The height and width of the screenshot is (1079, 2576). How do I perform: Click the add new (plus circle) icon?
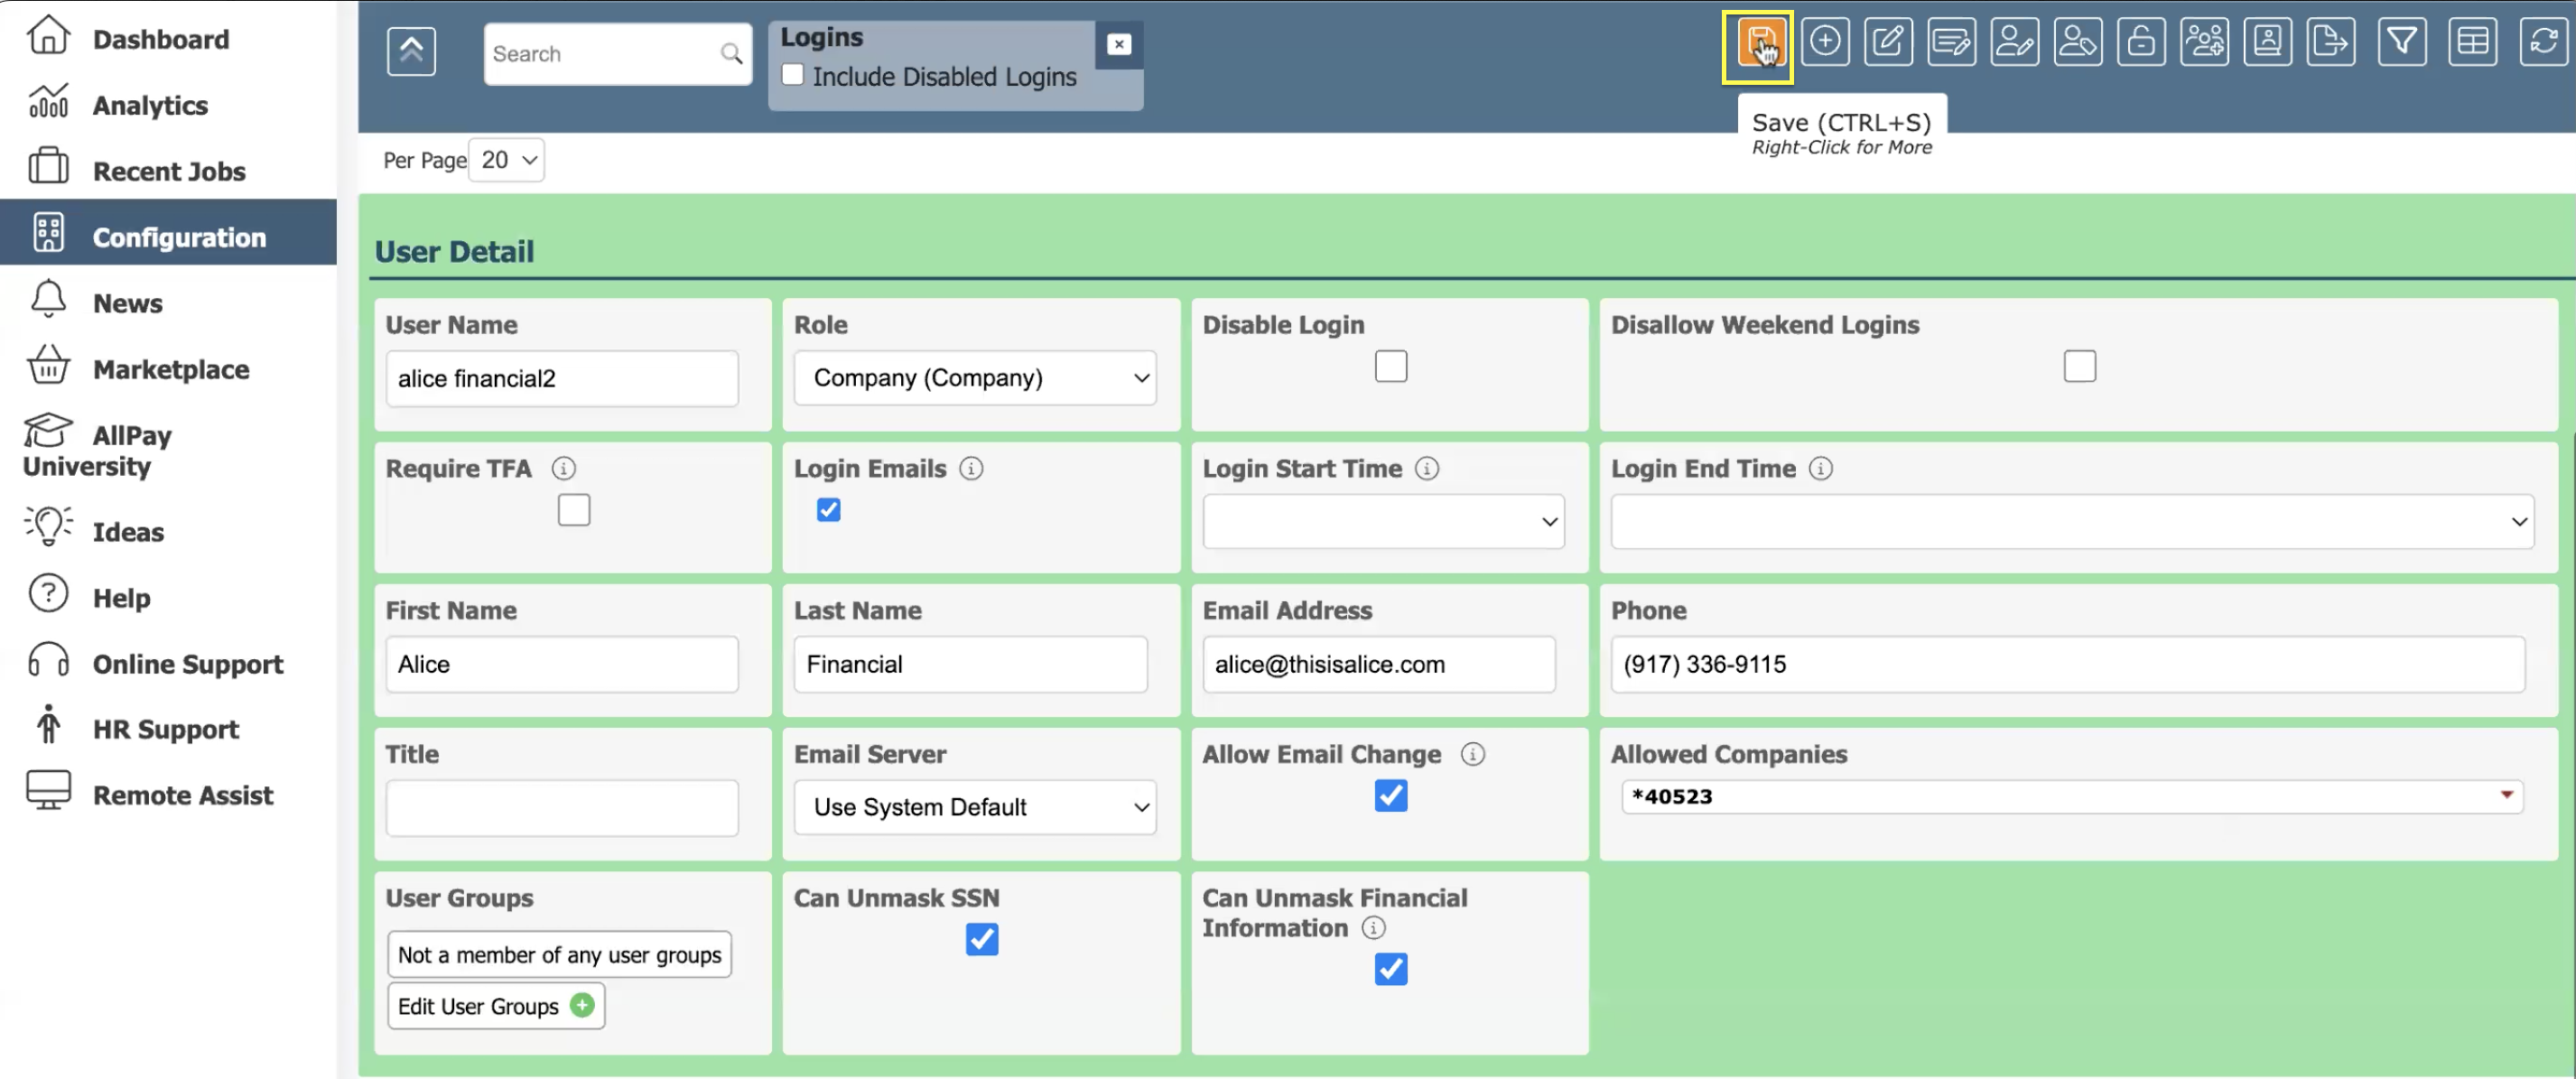[x=1824, y=42]
